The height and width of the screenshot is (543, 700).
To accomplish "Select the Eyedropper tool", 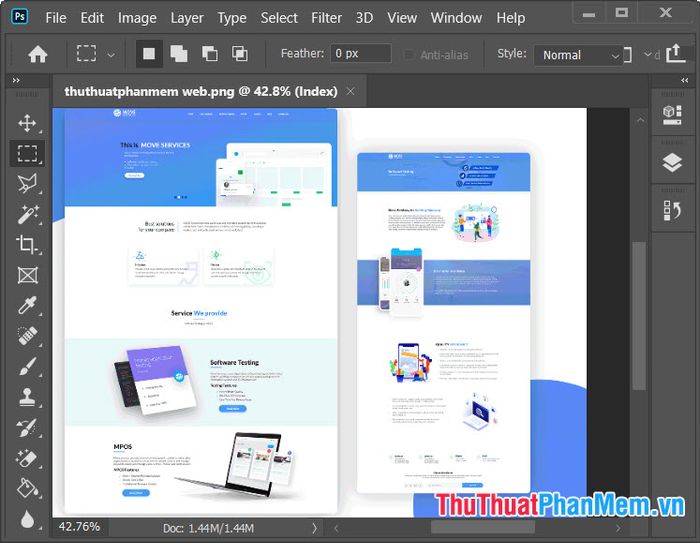I will point(27,305).
